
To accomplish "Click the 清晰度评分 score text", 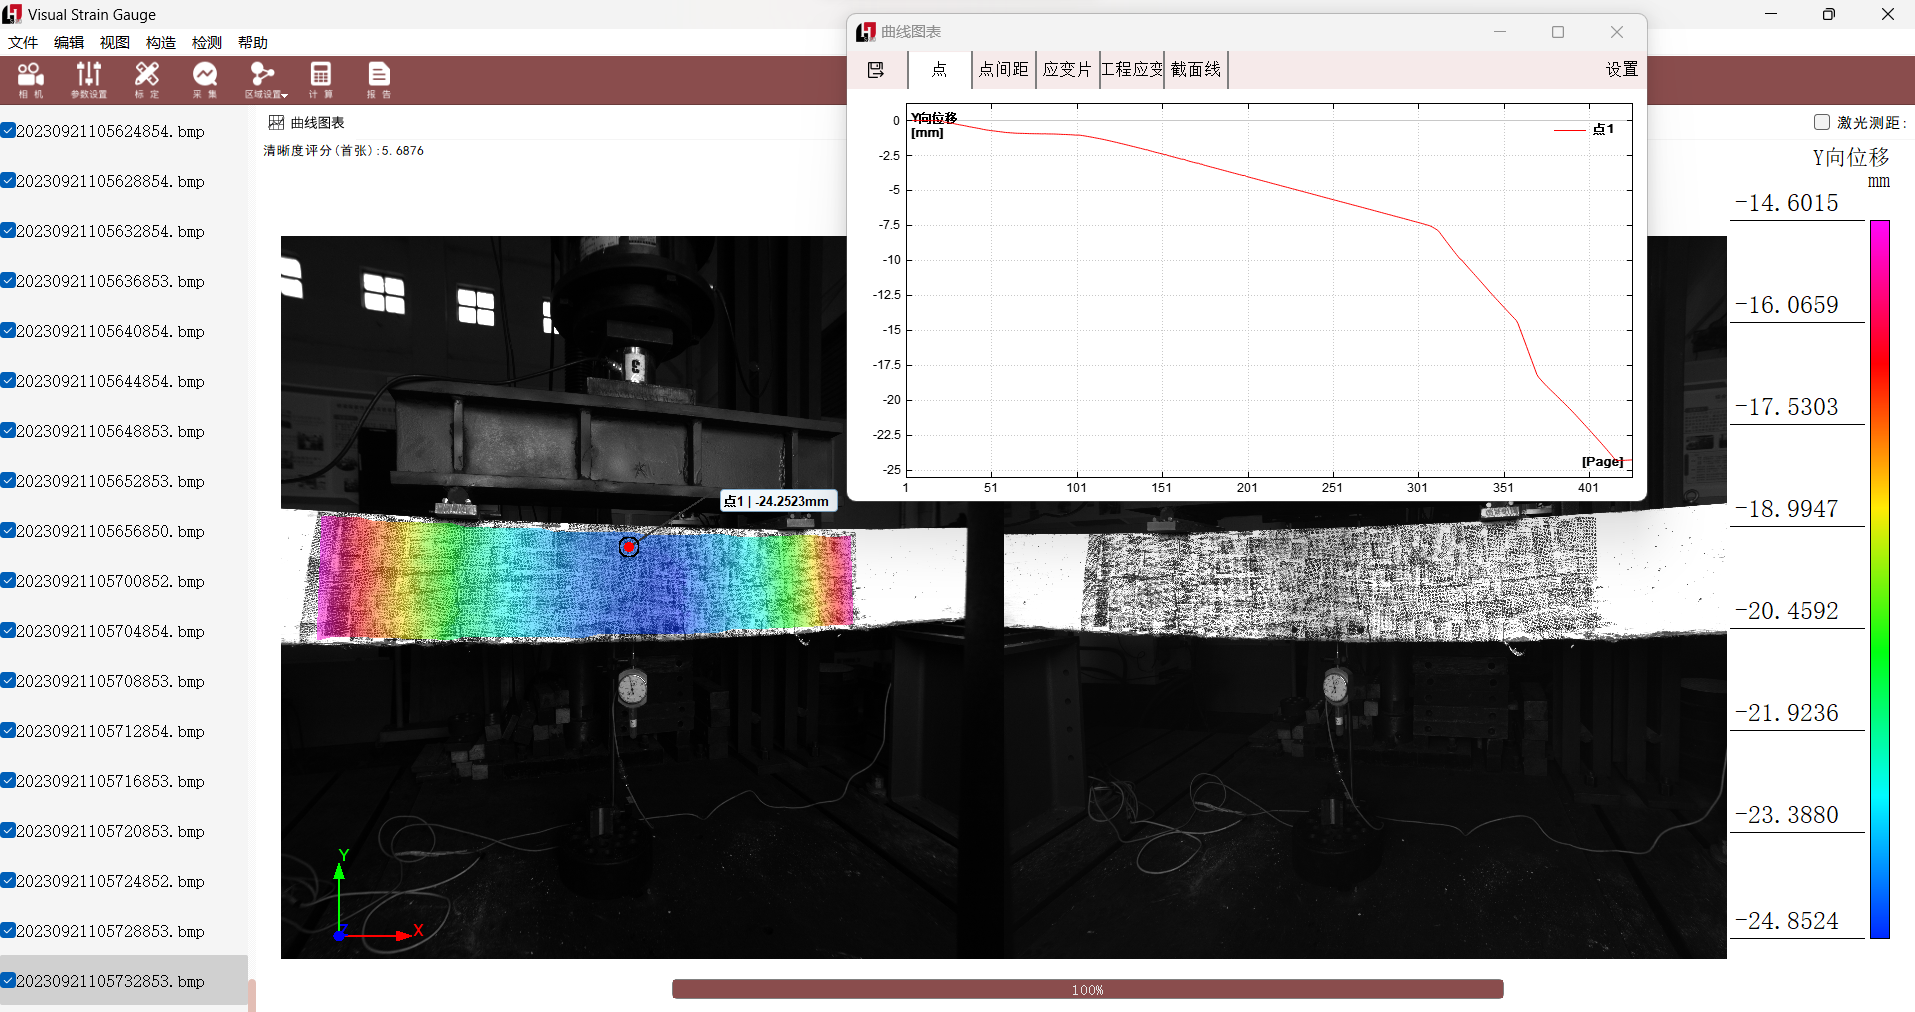I will tap(343, 151).
